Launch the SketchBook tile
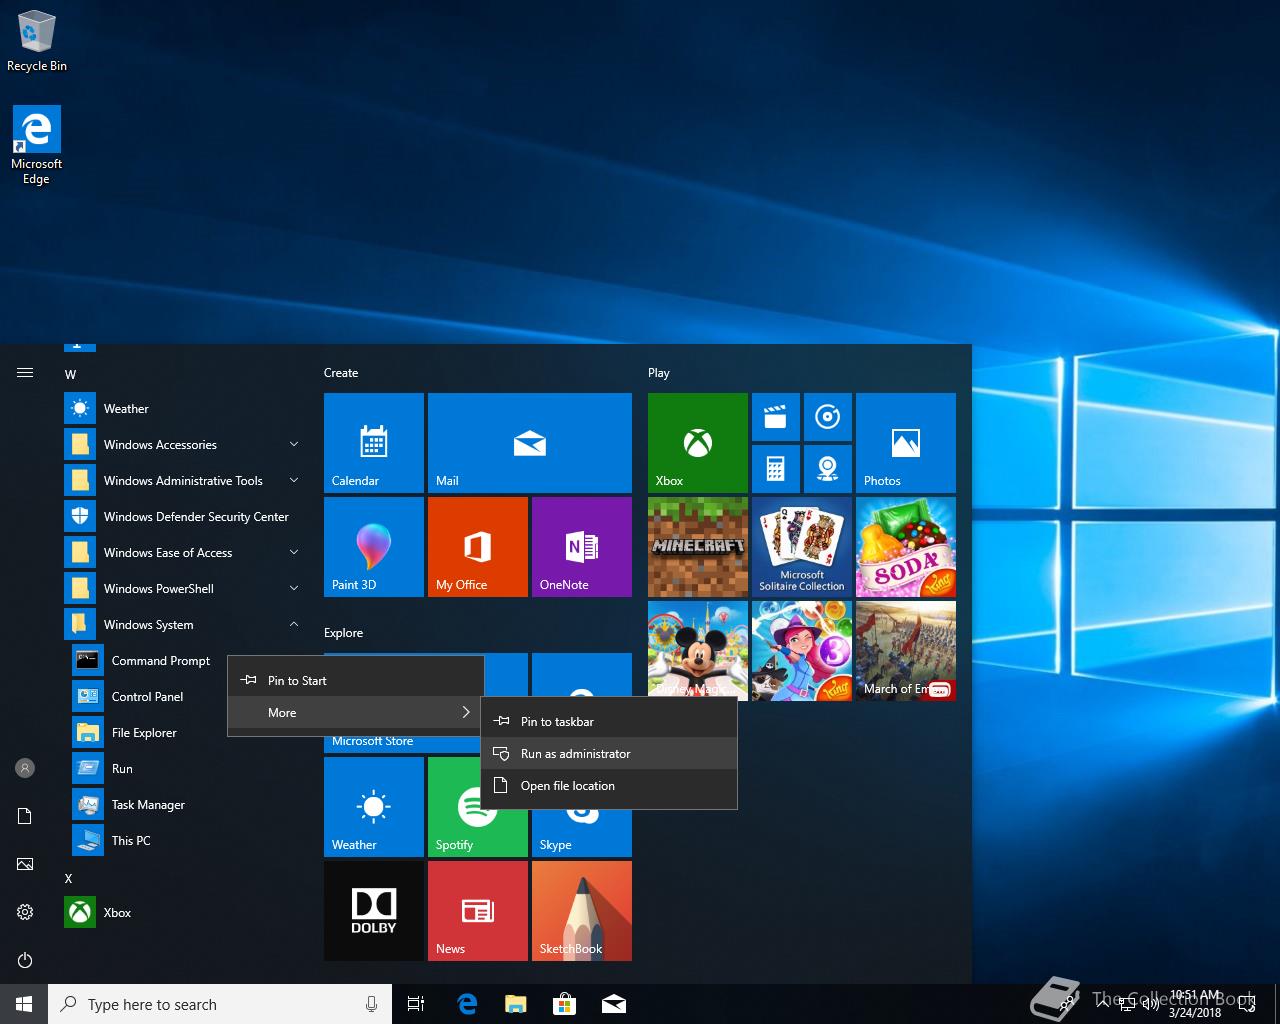The width and height of the screenshot is (1280, 1024). pos(582,911)
